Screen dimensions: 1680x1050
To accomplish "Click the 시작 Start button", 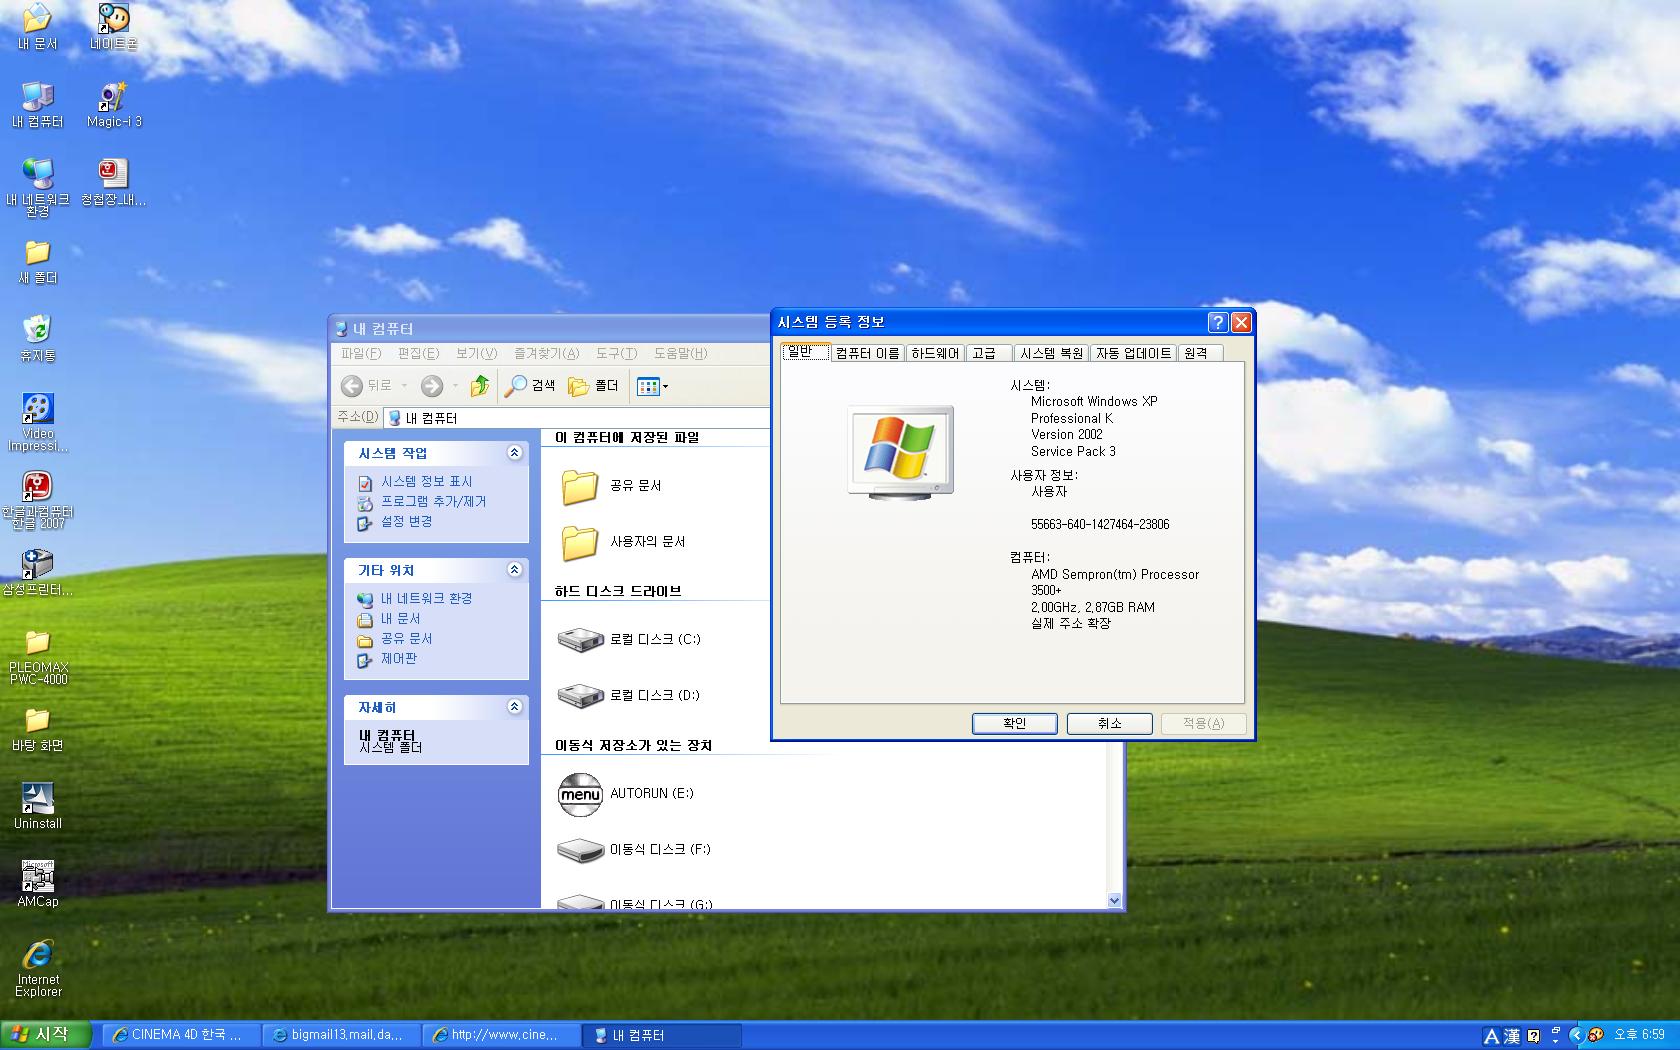I will point(45,1035).
